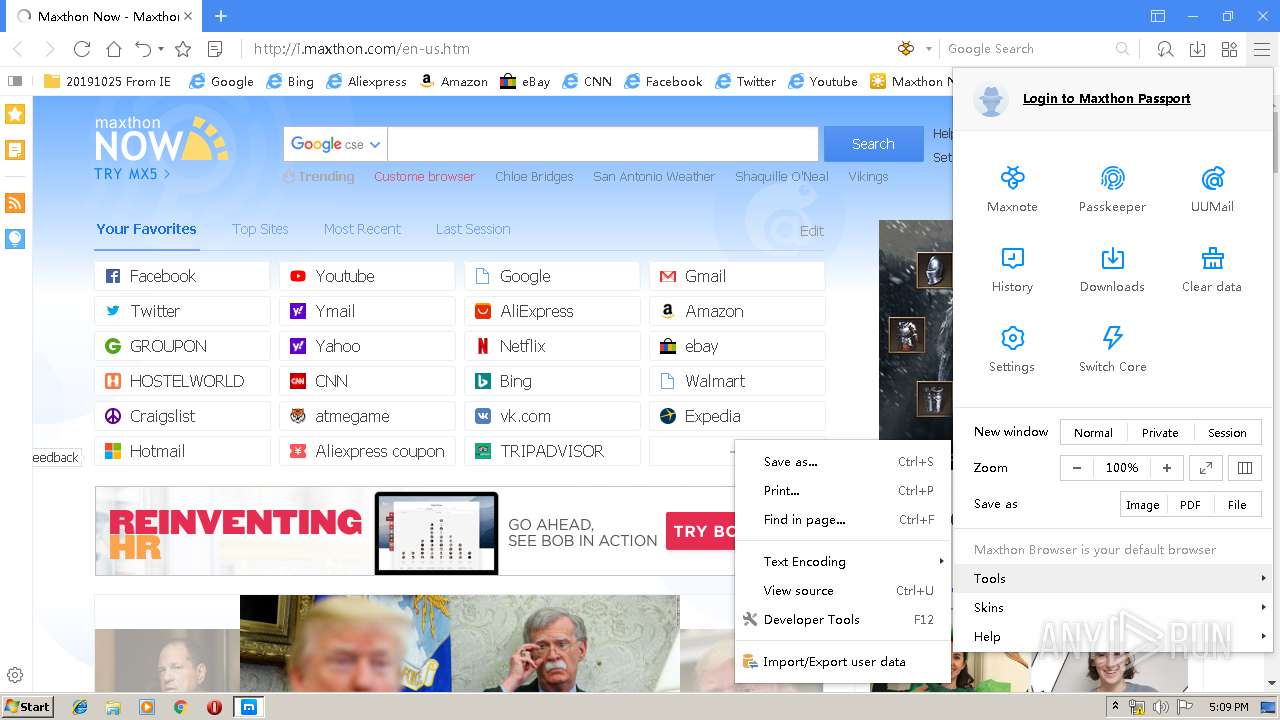Increase zoom with plus button

click(x=1166, y=467)
